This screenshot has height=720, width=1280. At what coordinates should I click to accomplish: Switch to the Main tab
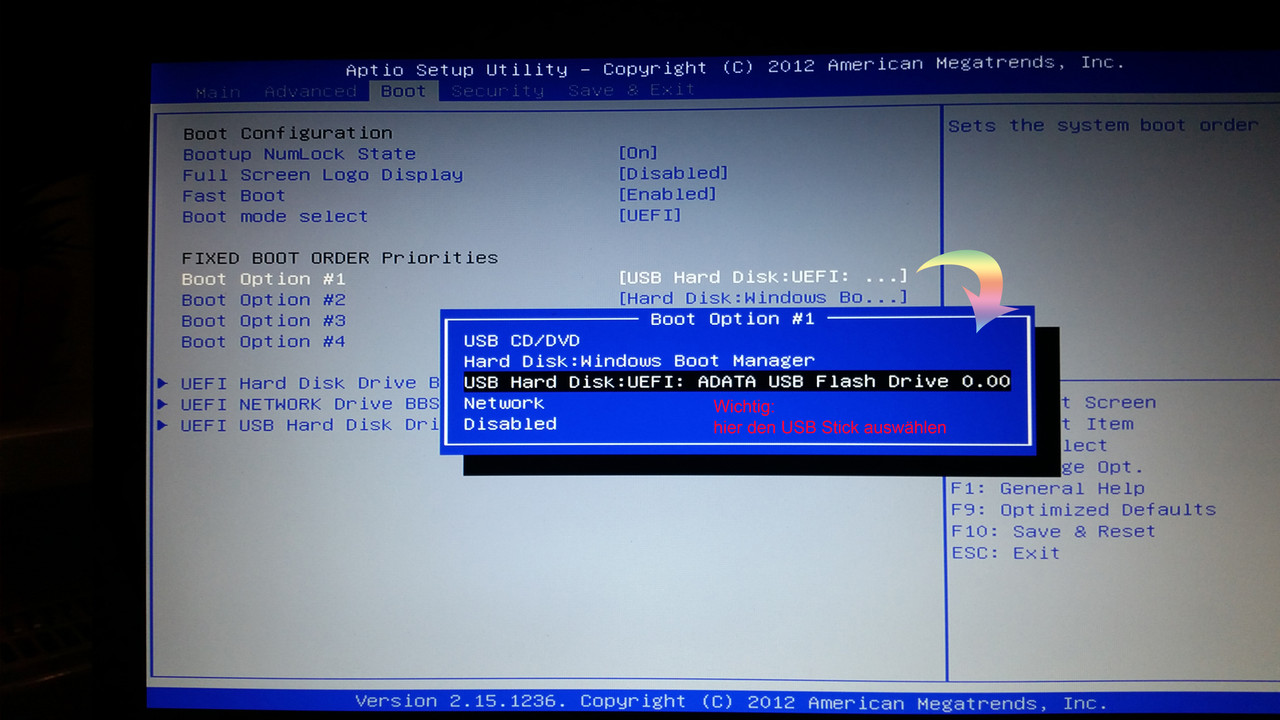(218, 92)
